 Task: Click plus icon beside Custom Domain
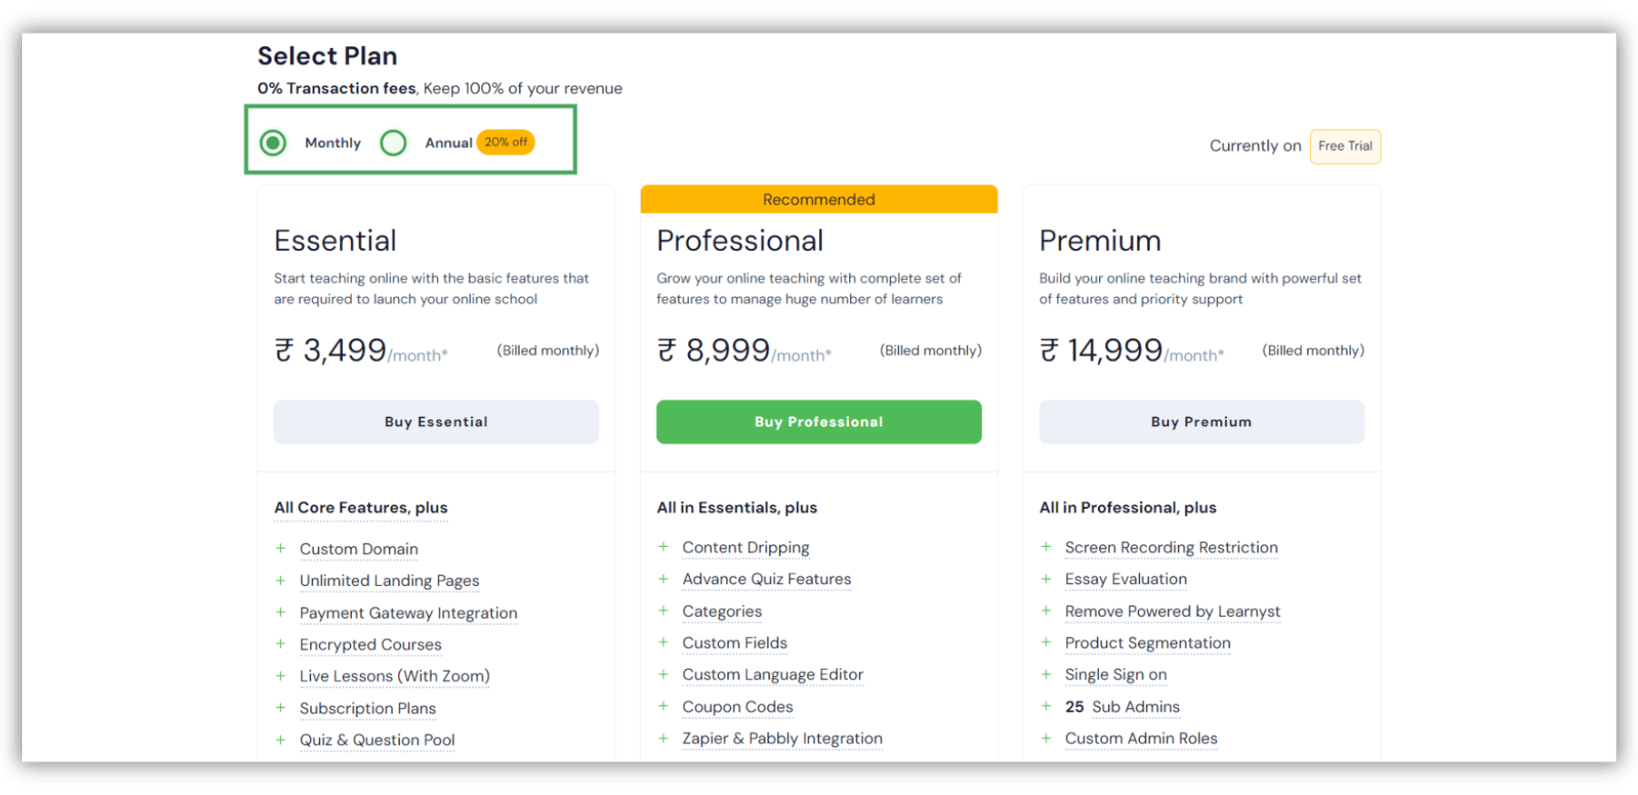click(x=281, y=549)
